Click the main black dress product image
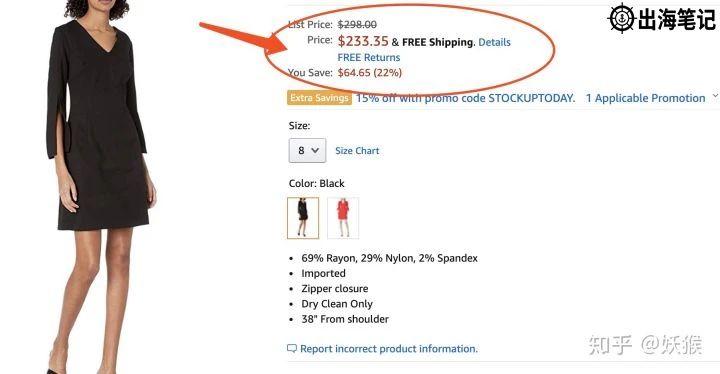 tap(101, 187)
